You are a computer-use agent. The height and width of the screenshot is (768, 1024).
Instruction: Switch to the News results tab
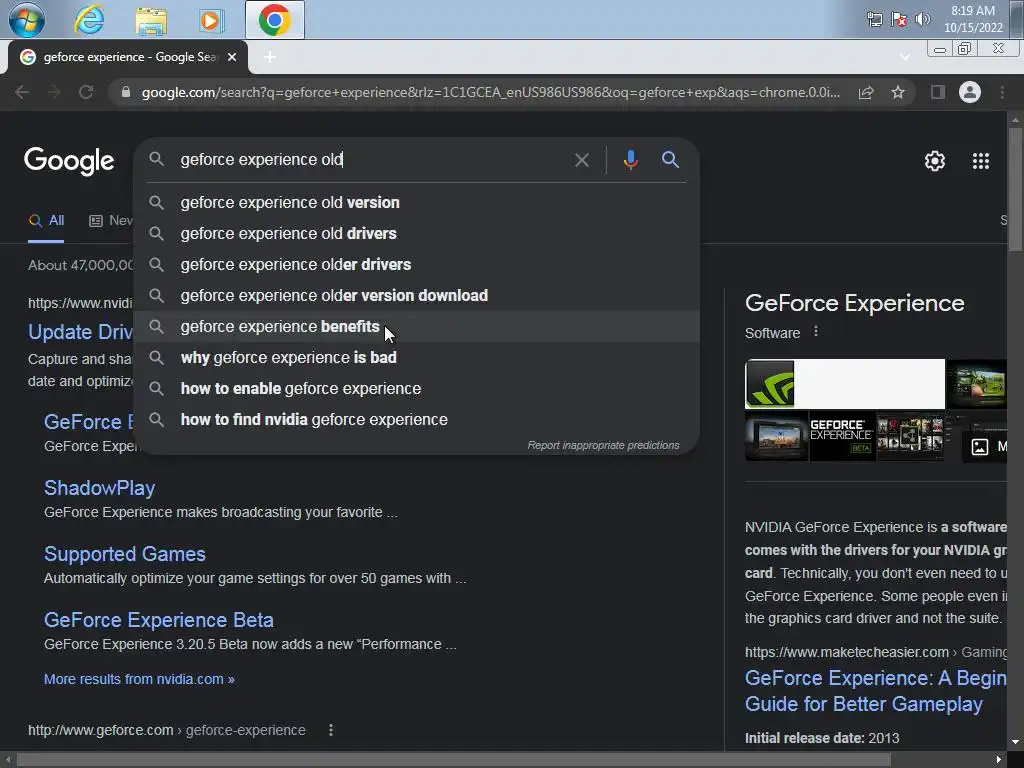pos(111,221)
